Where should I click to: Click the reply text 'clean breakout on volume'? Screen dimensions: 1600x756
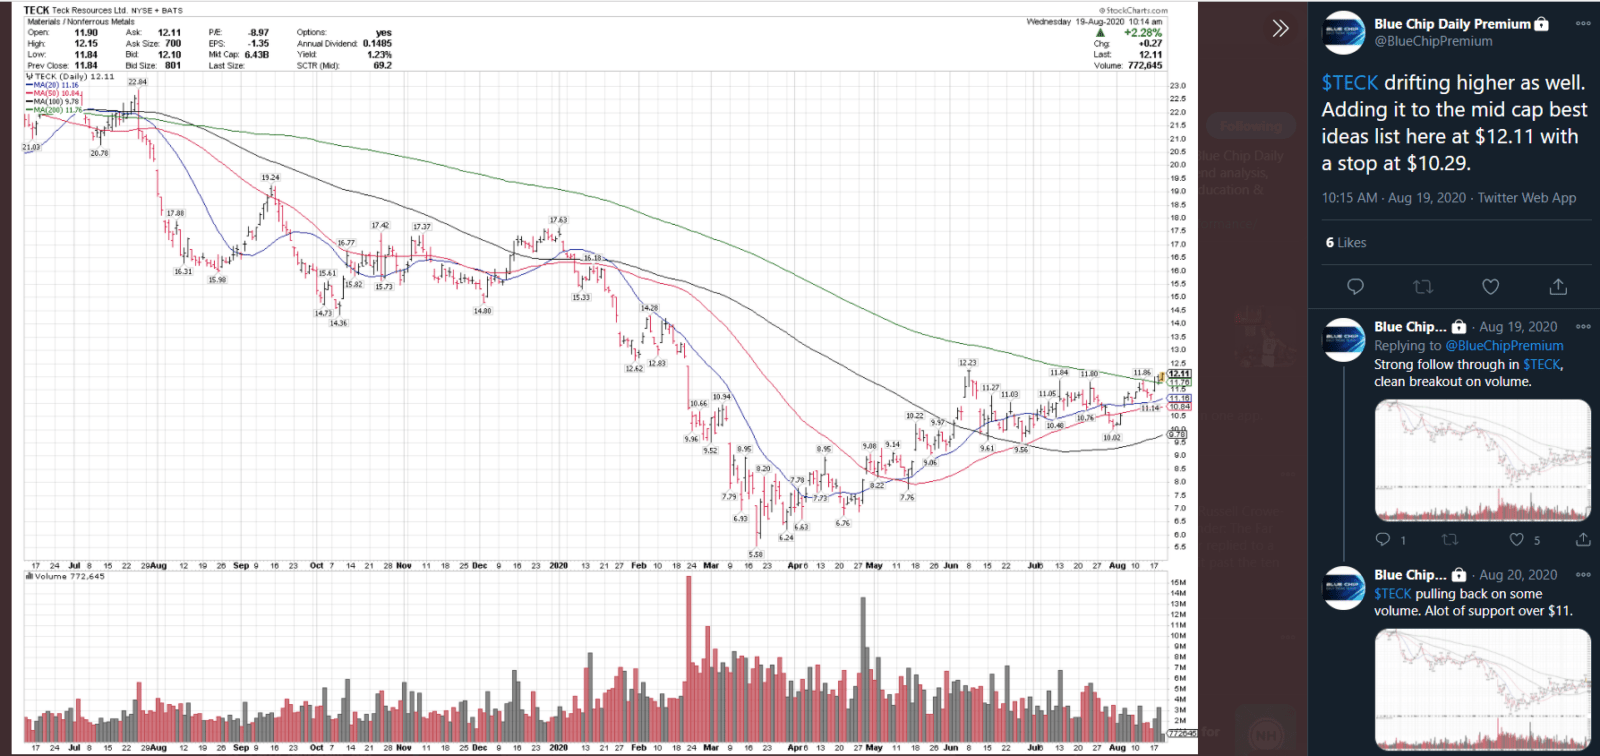(x=1452, y=381)
